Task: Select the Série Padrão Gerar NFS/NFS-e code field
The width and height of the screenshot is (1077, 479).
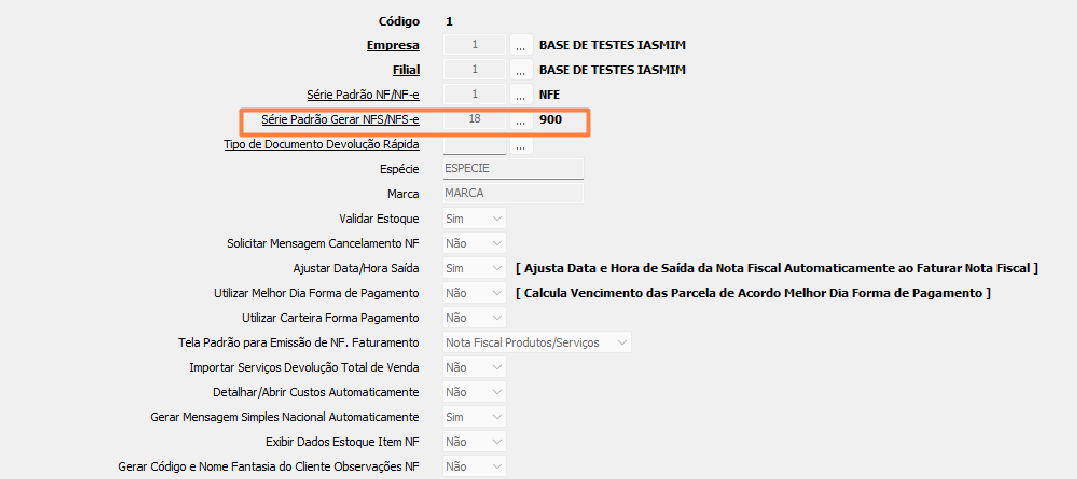Action: click(x=474, y=121)
